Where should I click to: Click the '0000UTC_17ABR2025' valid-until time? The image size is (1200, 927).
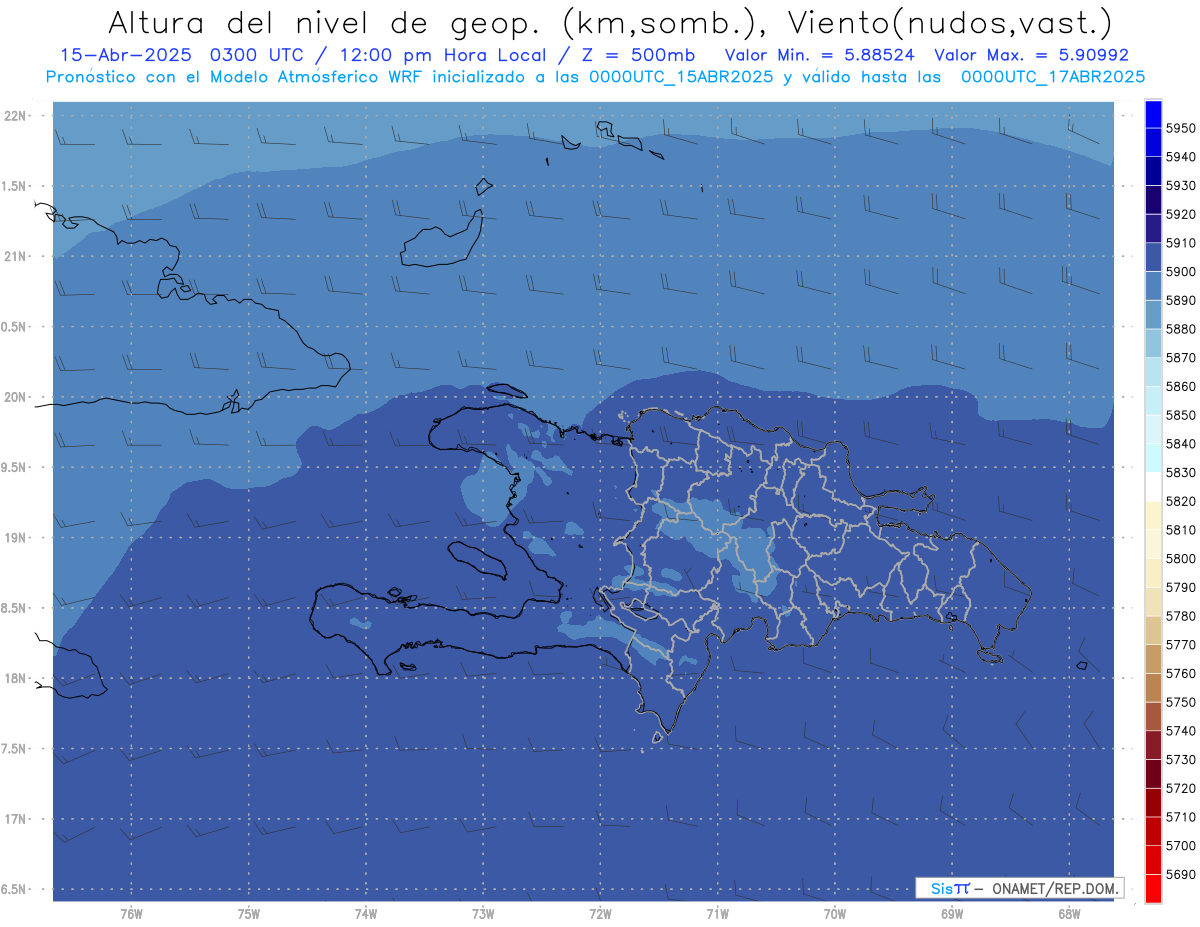coord(1053,76)
